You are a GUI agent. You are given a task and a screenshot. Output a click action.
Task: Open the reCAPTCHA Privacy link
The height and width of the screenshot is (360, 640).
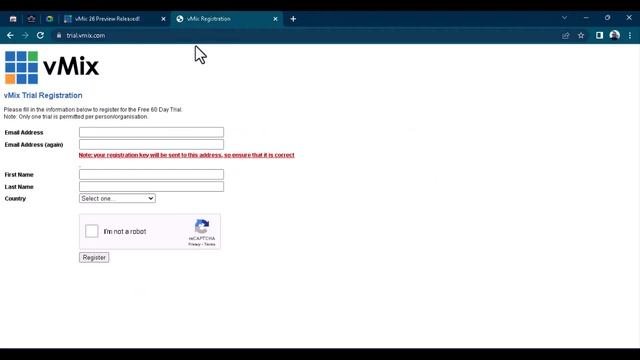(194, 244)
